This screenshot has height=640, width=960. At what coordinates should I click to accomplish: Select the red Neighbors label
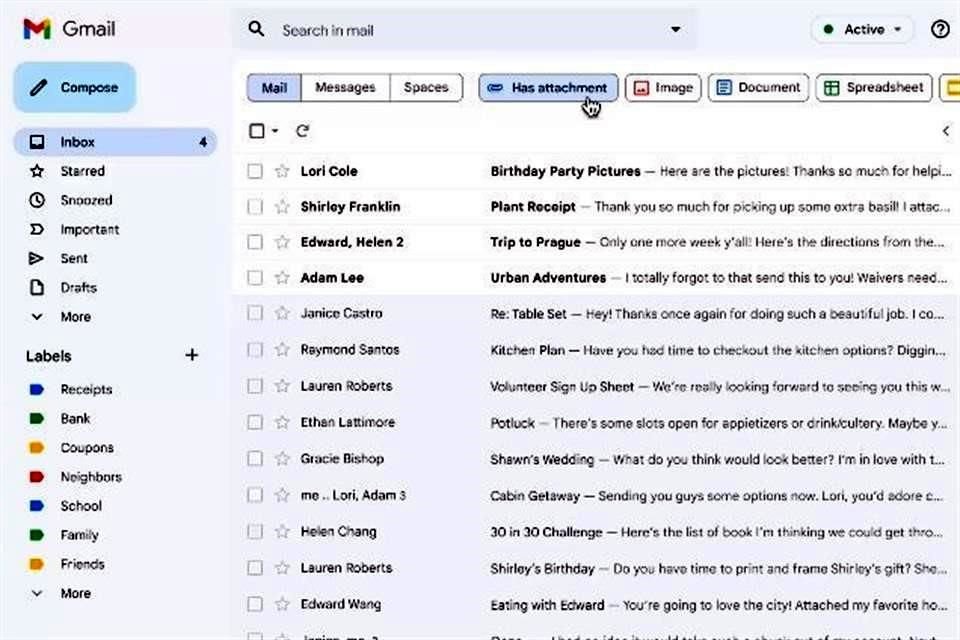pyautogui.click(x=90, y=477)
